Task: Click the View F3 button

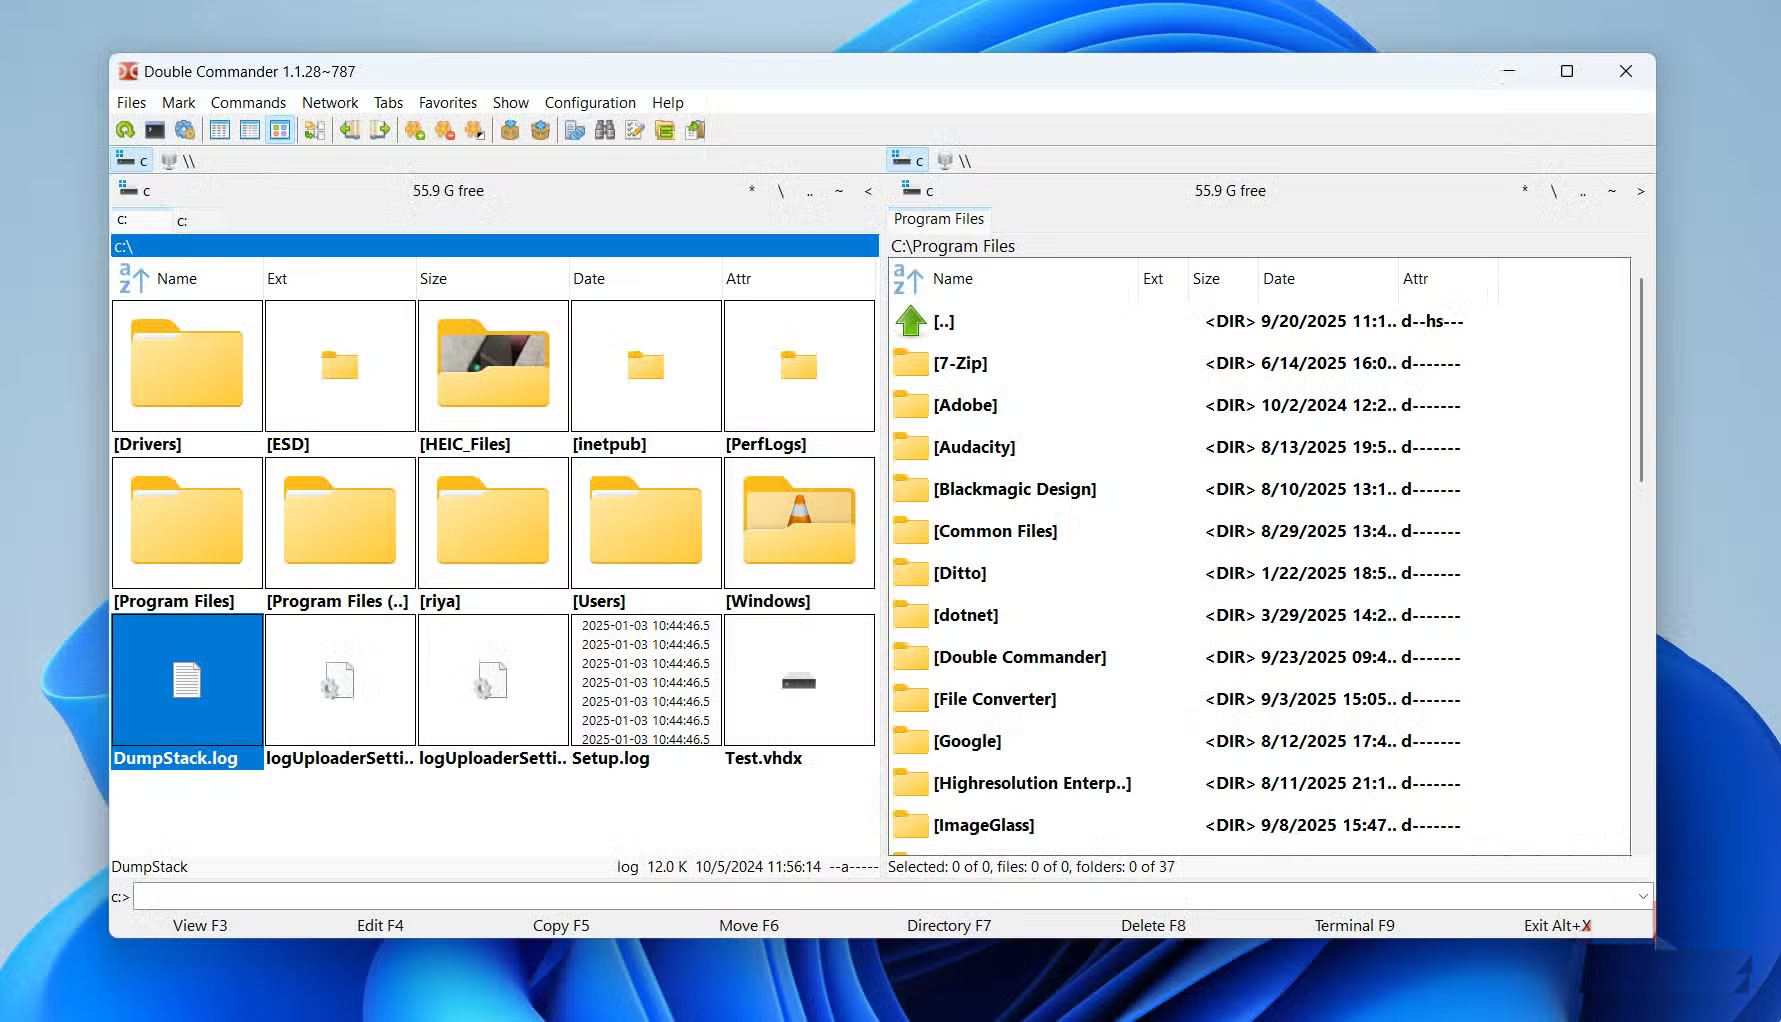Action: (x=200, y=925)
